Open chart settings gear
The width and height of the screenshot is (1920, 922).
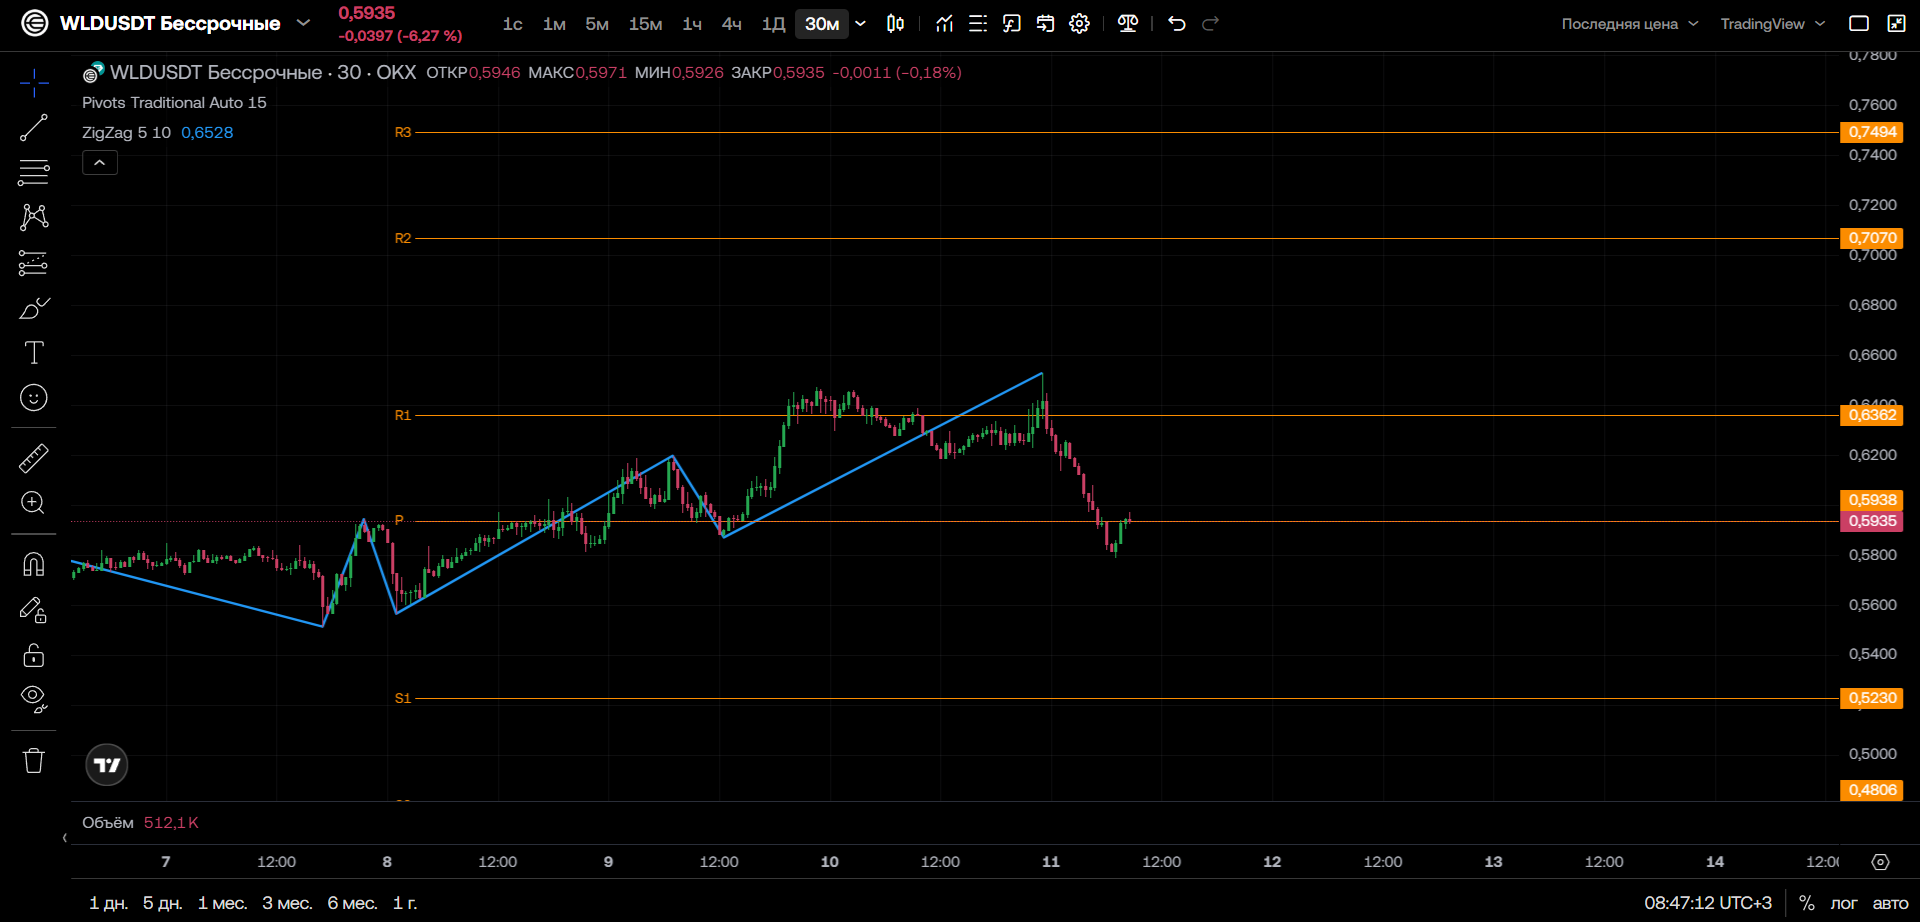click(x=1080, y=23)
